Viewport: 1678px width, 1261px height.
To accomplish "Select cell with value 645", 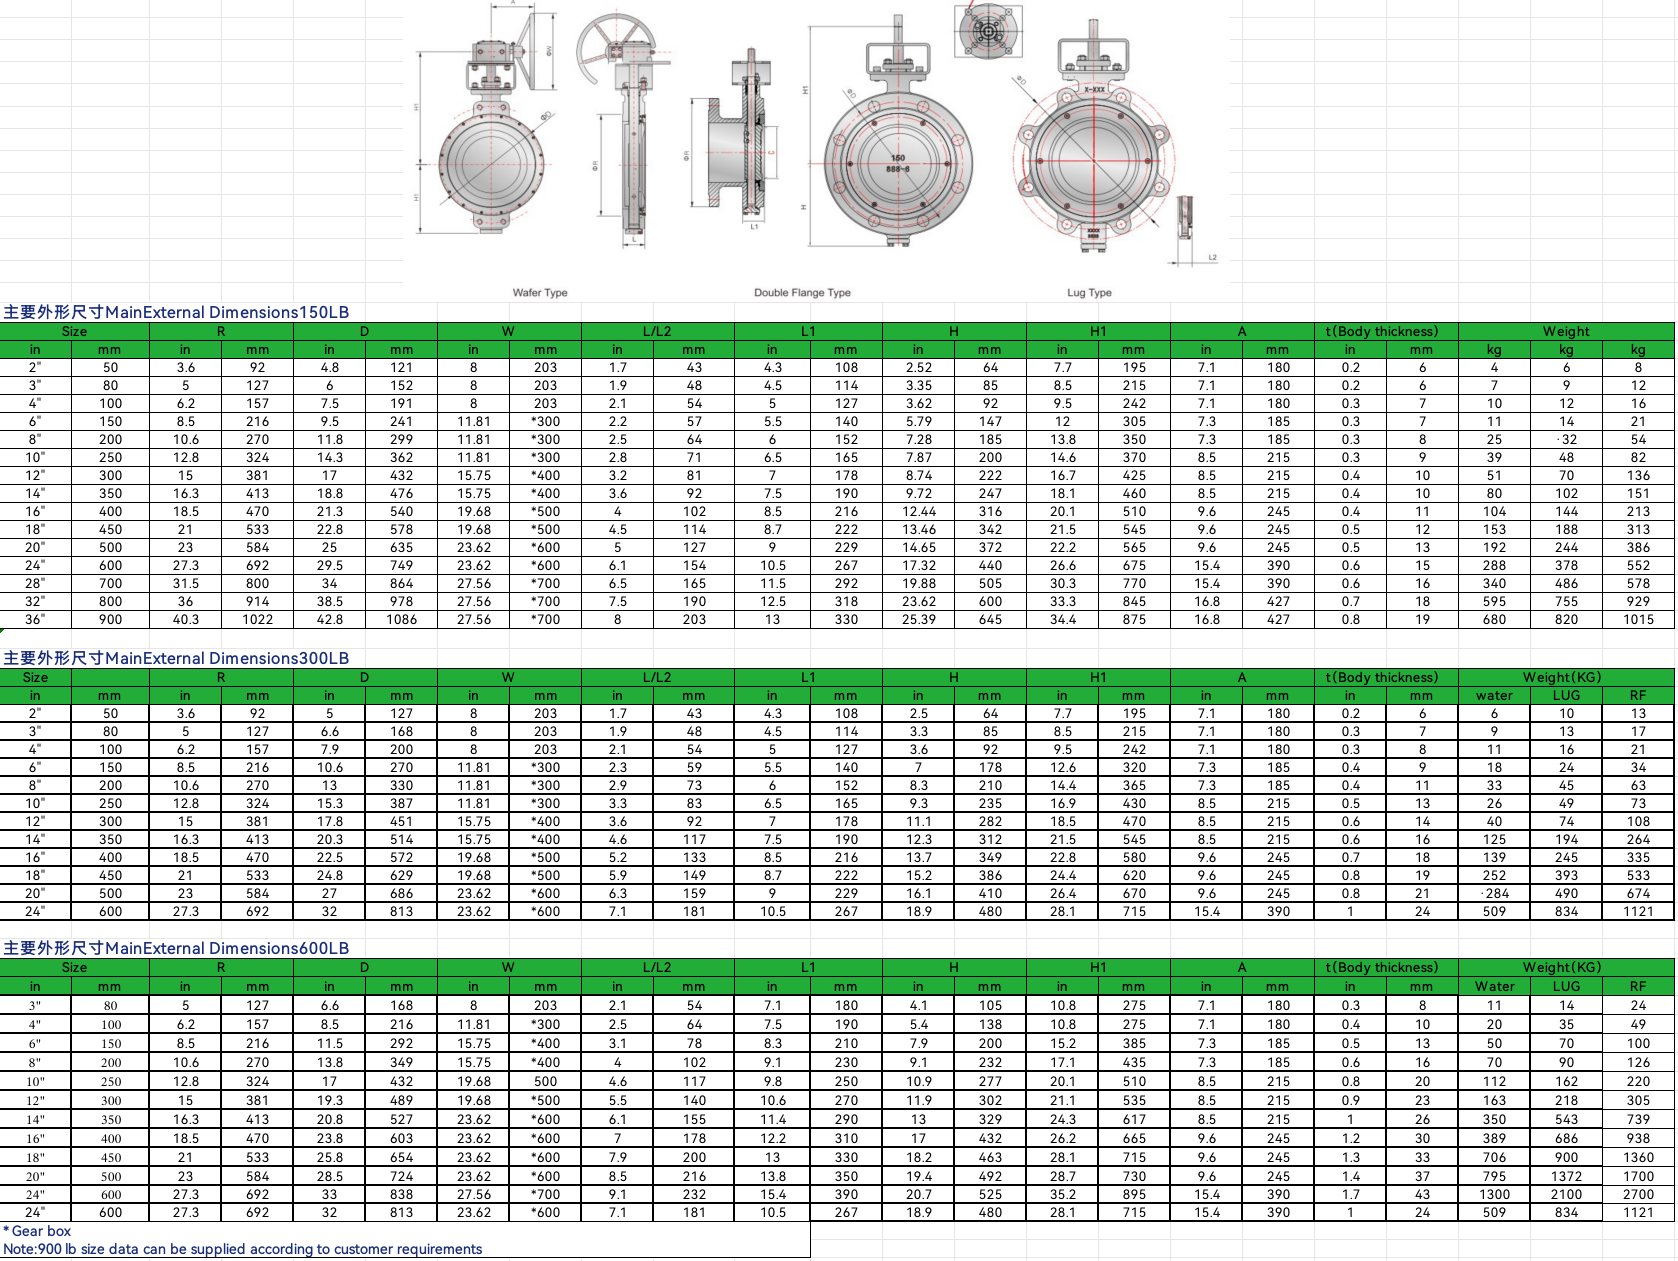I will 990,620.
